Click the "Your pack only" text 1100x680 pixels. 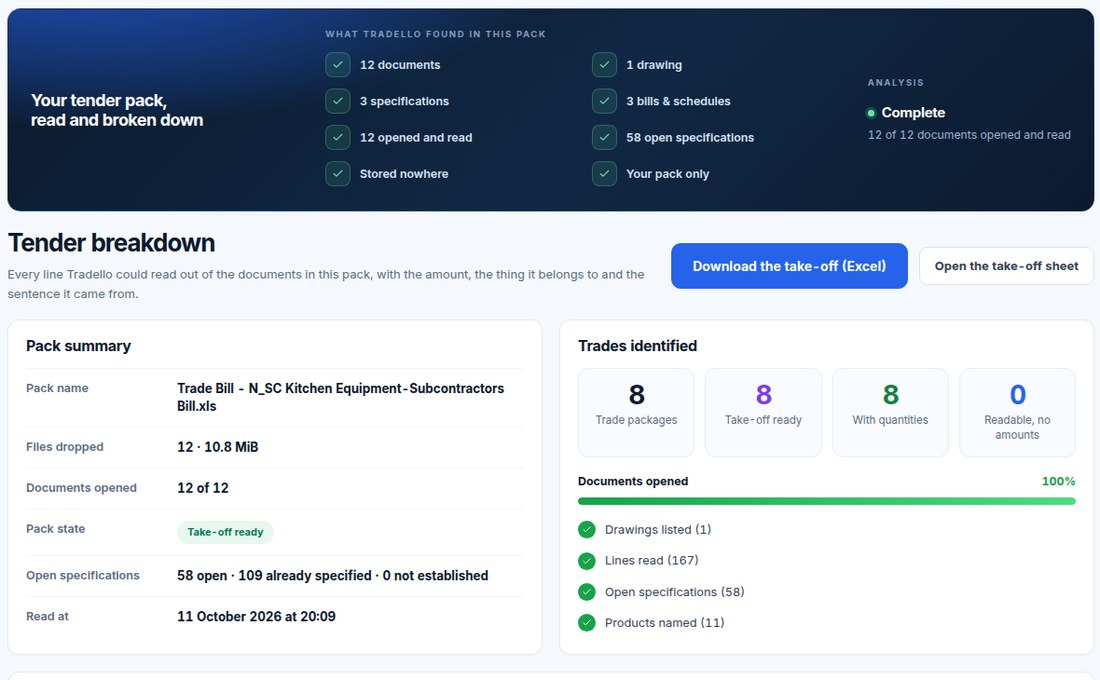pyautogui.click(x=668, y=174)
